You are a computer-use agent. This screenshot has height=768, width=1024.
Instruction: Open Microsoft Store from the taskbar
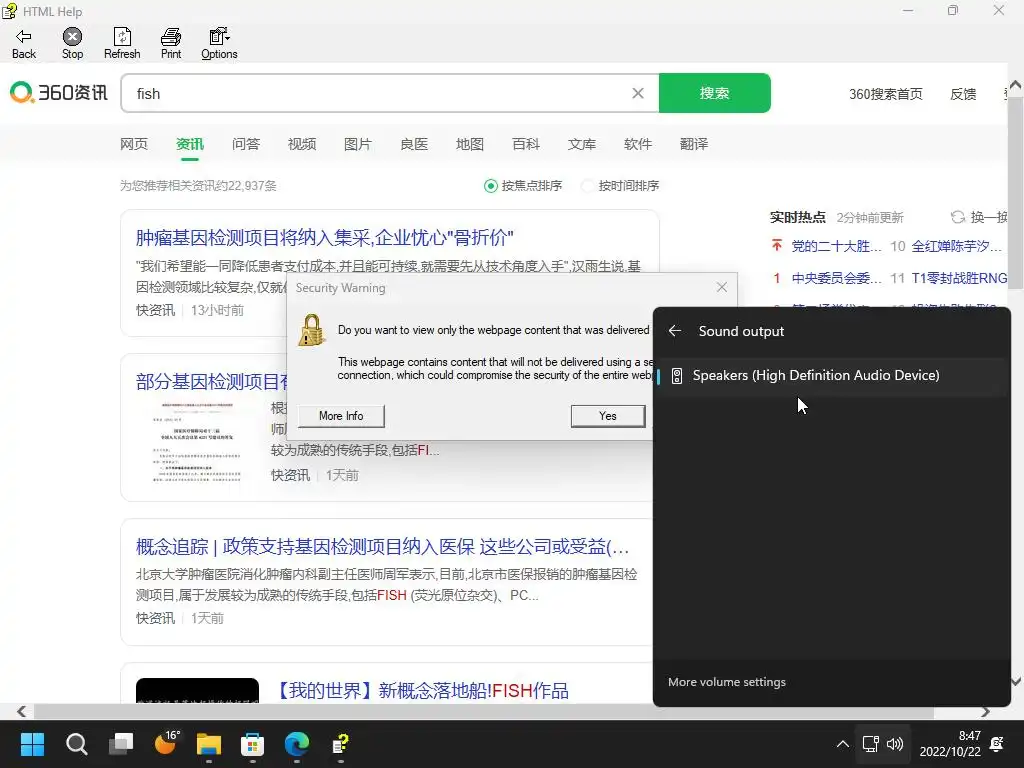pyautogui.click(x=253, y=744)
